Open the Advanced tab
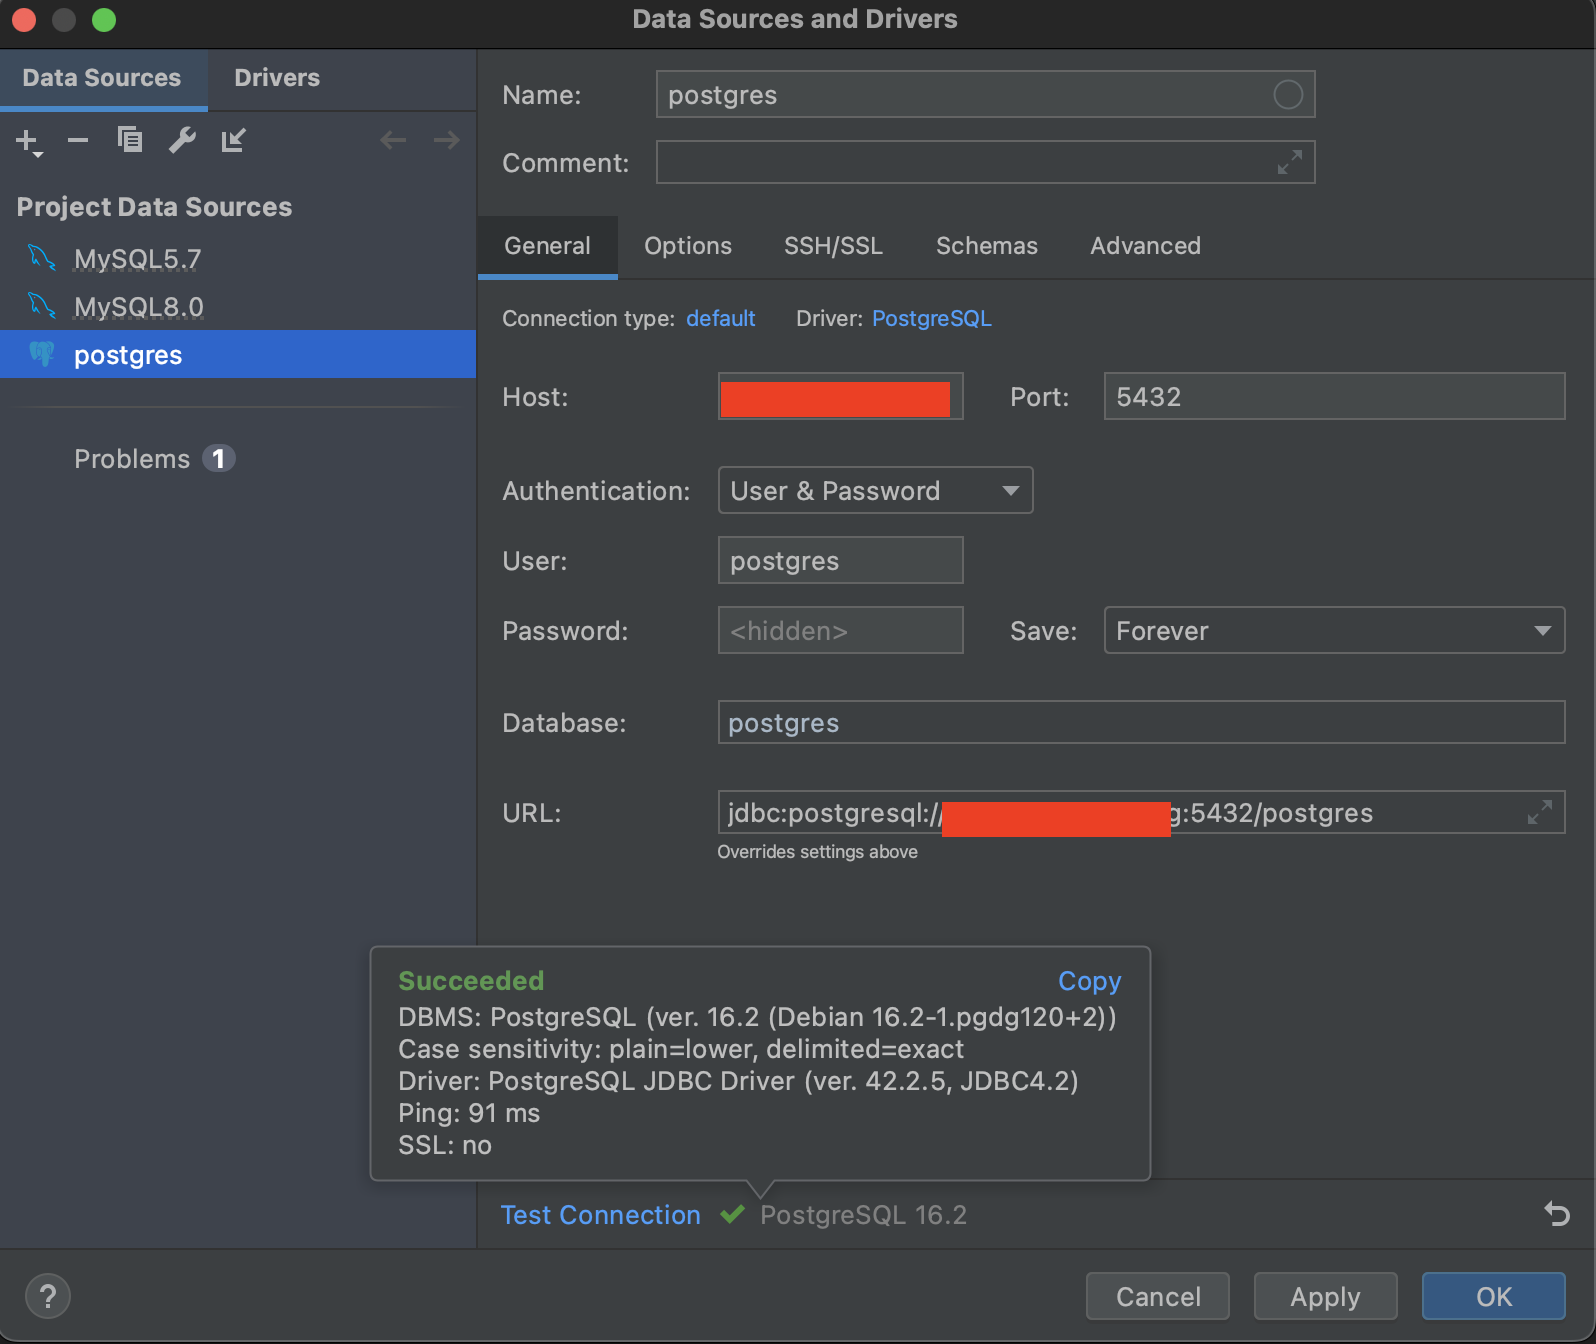 1145,246
